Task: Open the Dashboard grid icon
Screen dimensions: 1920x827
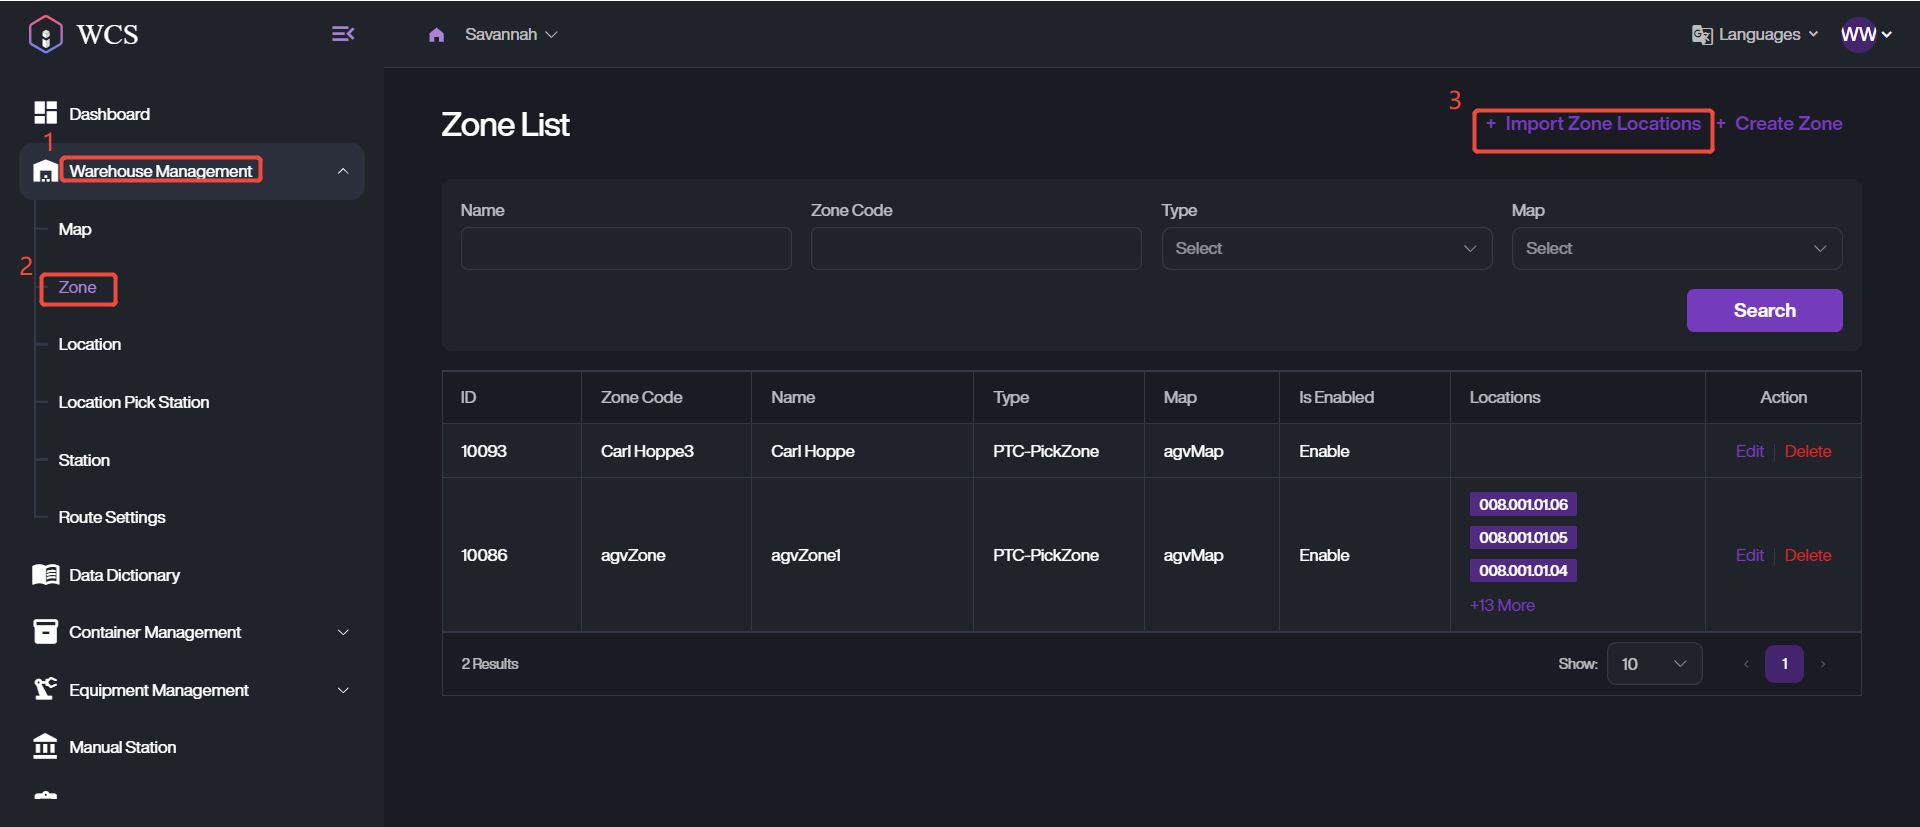Action: coord(45,113)
